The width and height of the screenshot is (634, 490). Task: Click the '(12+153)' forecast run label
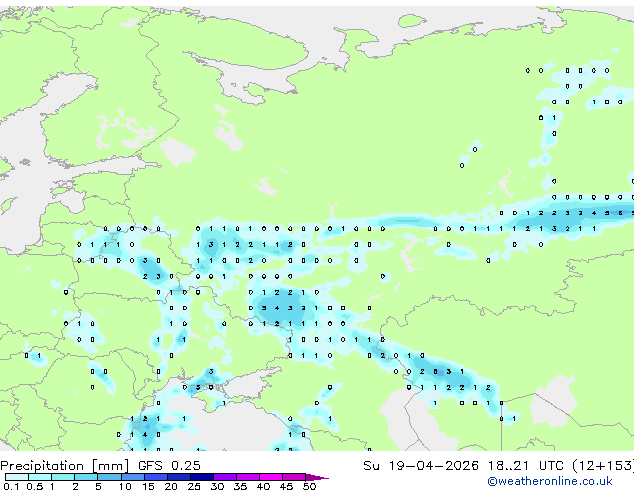pyautogui.click(x=603, y=466)
